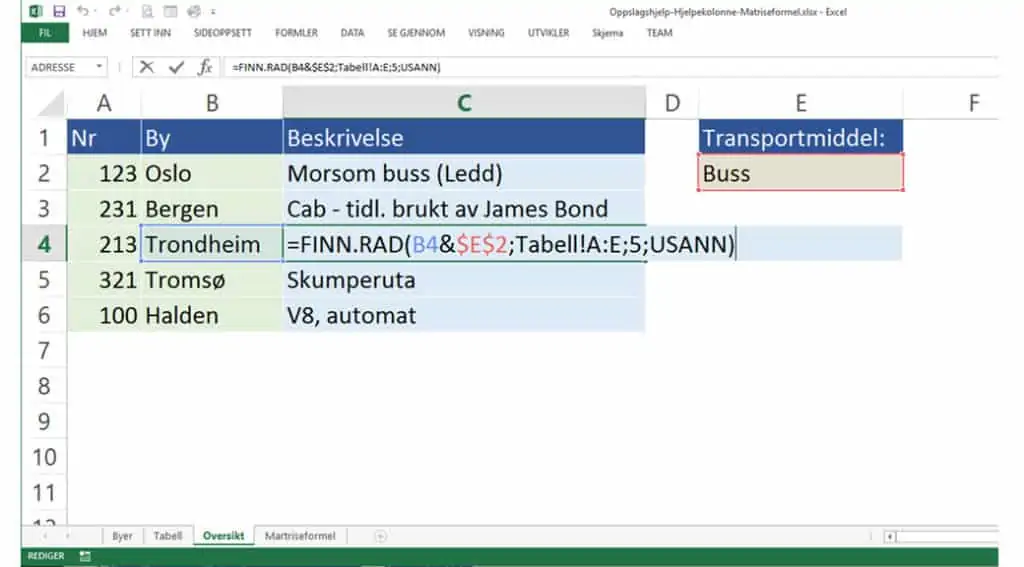Click the table-style icon in quick access toolbar
This screenshot has width=1024, height=567.
[170, 11]
